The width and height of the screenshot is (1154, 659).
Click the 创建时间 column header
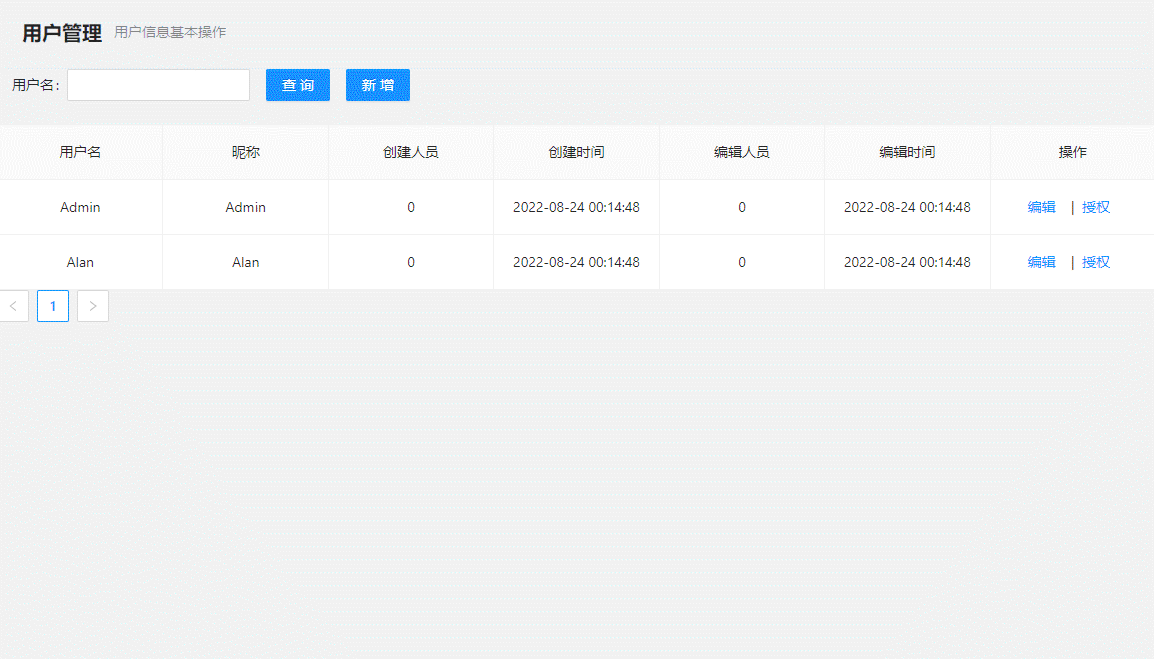[576, 152]
